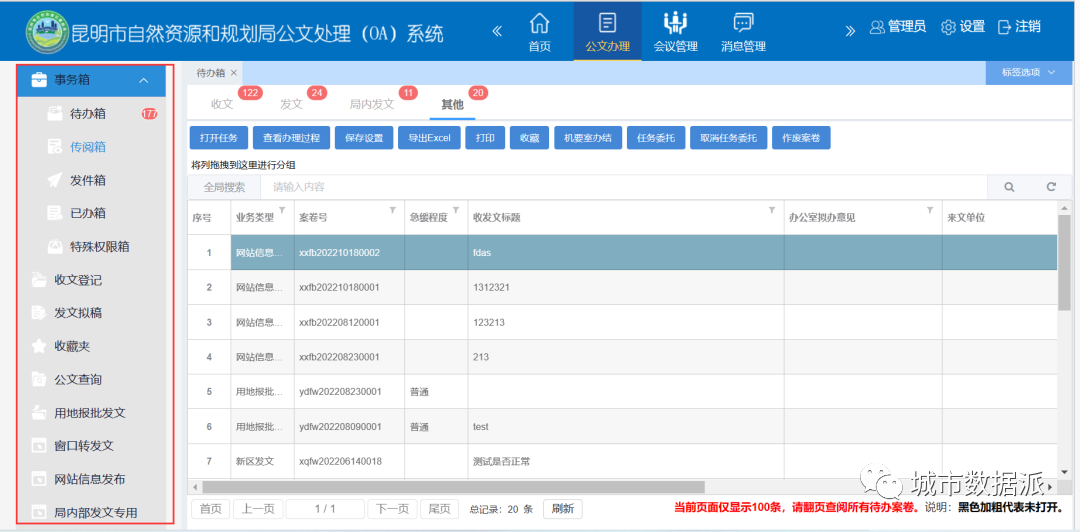Screen dimensions: 1080x532
Task: Close the 待办箱 tab
Action: pyautogui.click(x=233, y=72)
